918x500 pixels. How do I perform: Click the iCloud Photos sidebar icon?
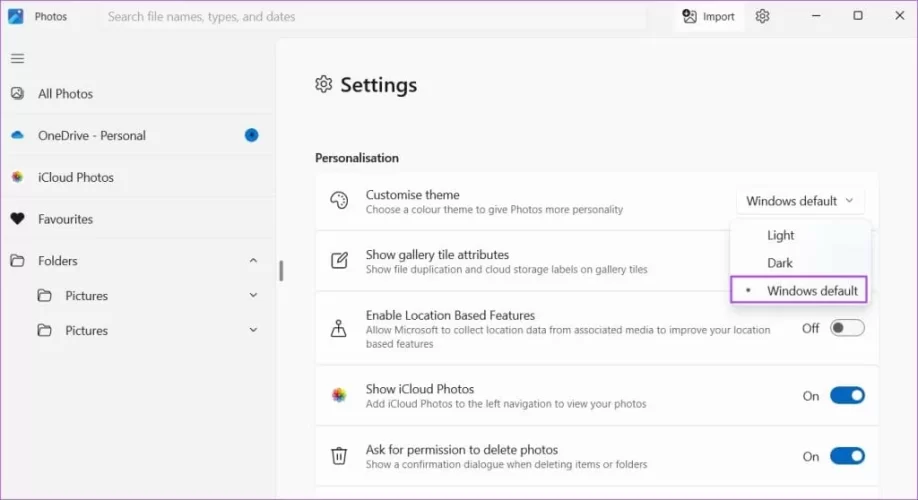click(x=17, y=177)
